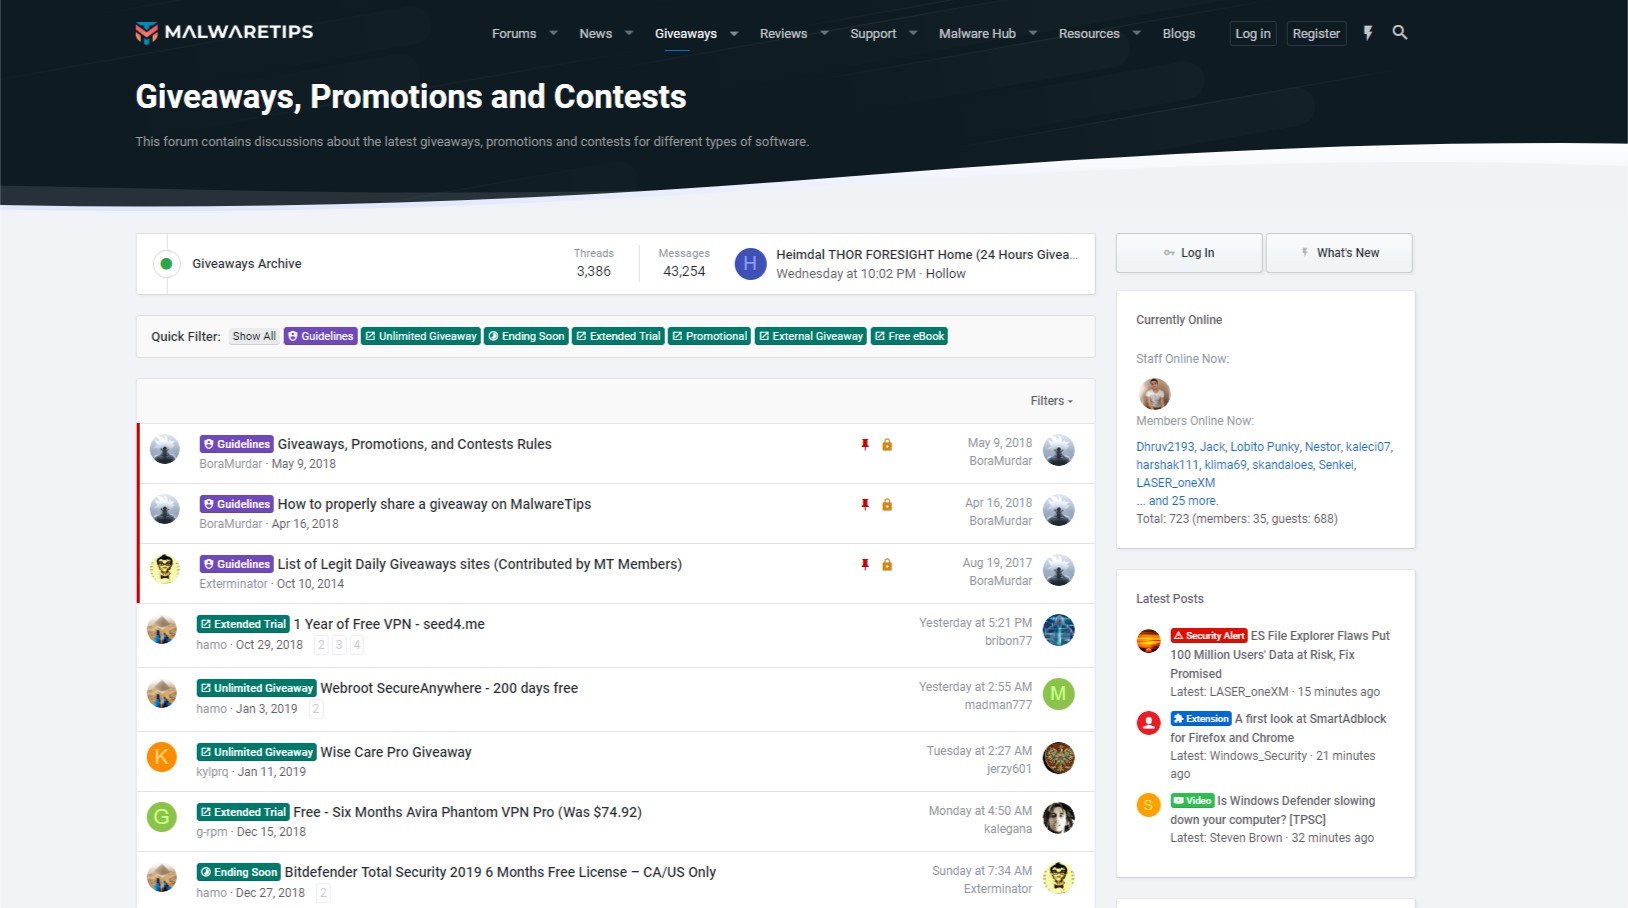Click the Register button
The height and width of the screenshot is (908, 1628).
point(1315,33)
